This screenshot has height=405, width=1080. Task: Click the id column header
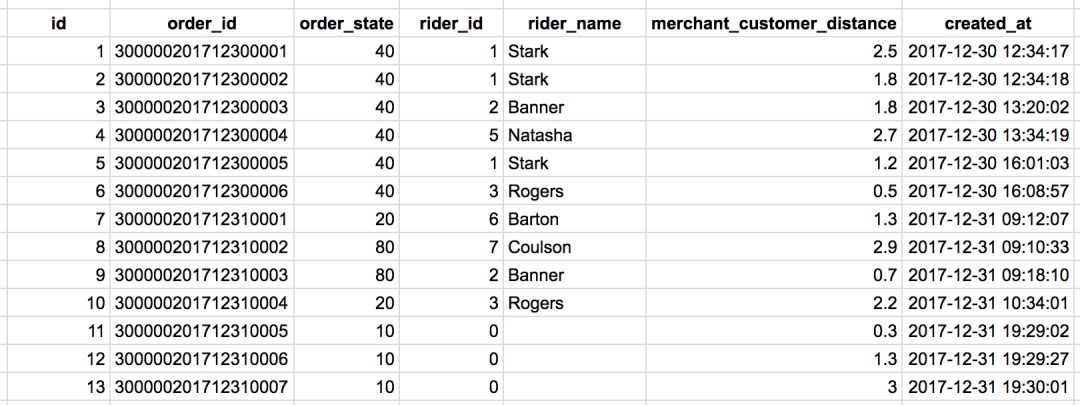point(58,23)
